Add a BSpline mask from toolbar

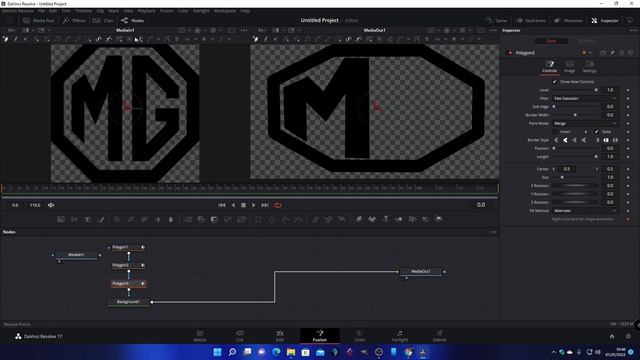pyautogui.click(x=299, y=219)
